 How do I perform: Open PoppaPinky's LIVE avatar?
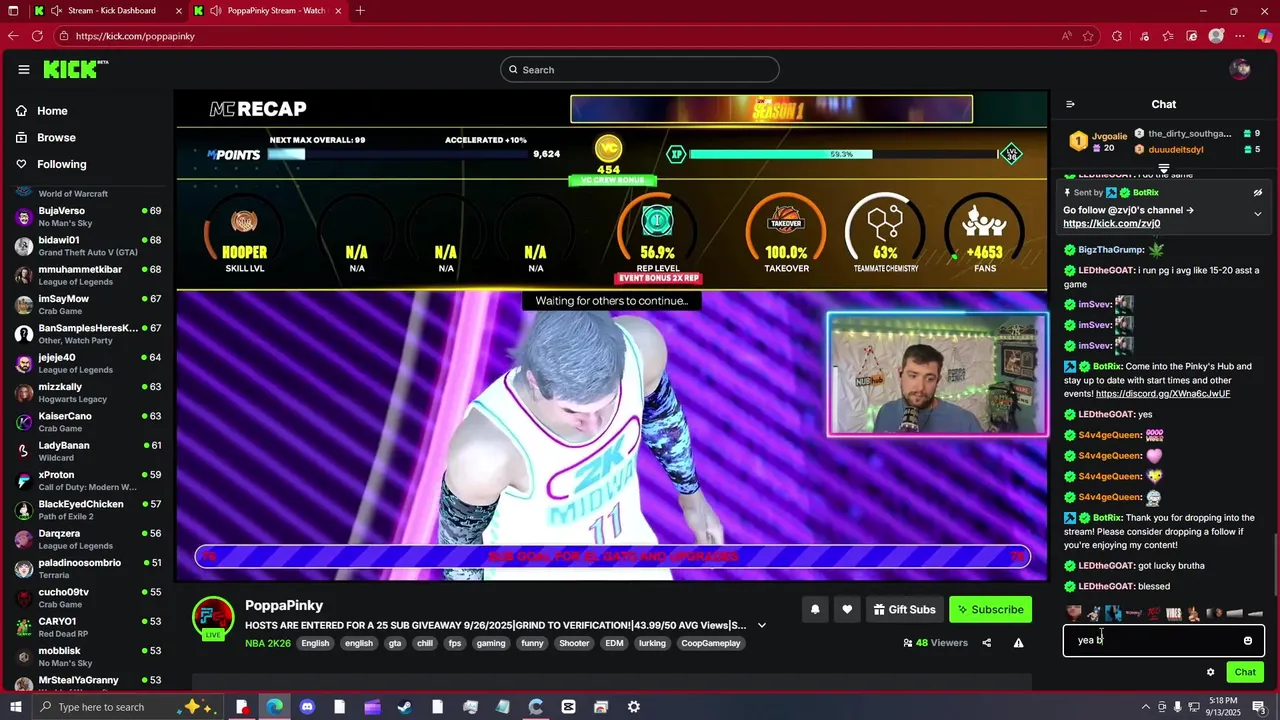tap(213, 618)
